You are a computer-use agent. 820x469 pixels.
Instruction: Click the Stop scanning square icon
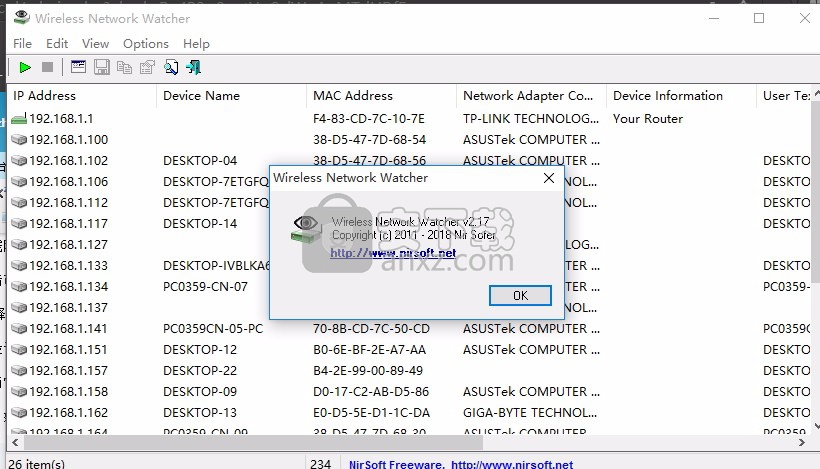[47, 67]
